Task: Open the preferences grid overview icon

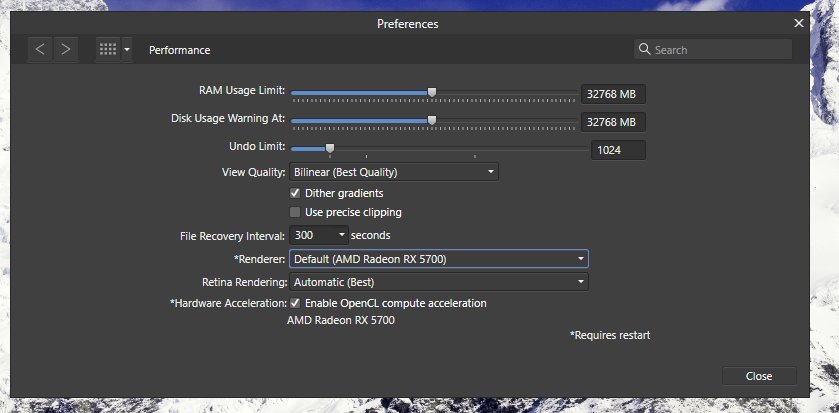Action: [108, 50]
